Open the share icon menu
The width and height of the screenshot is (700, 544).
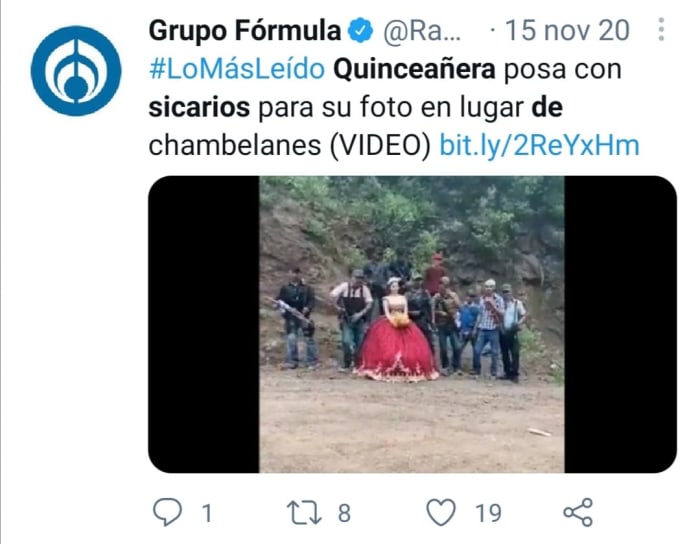point(578,512)
